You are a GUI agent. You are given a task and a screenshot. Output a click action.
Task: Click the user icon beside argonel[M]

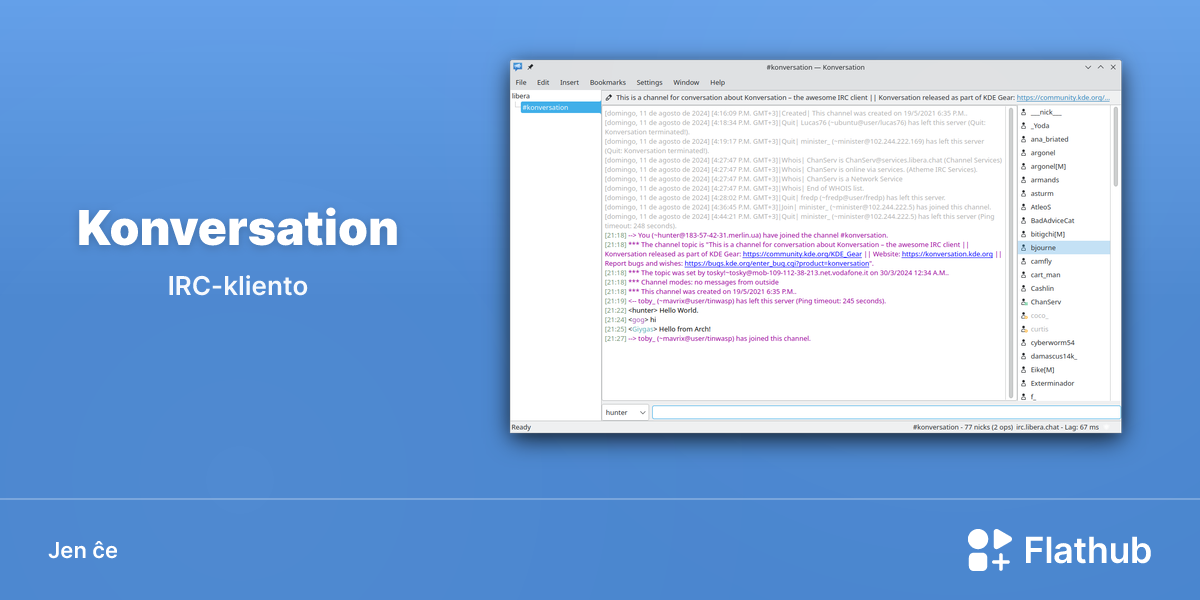pos(1023,166)
